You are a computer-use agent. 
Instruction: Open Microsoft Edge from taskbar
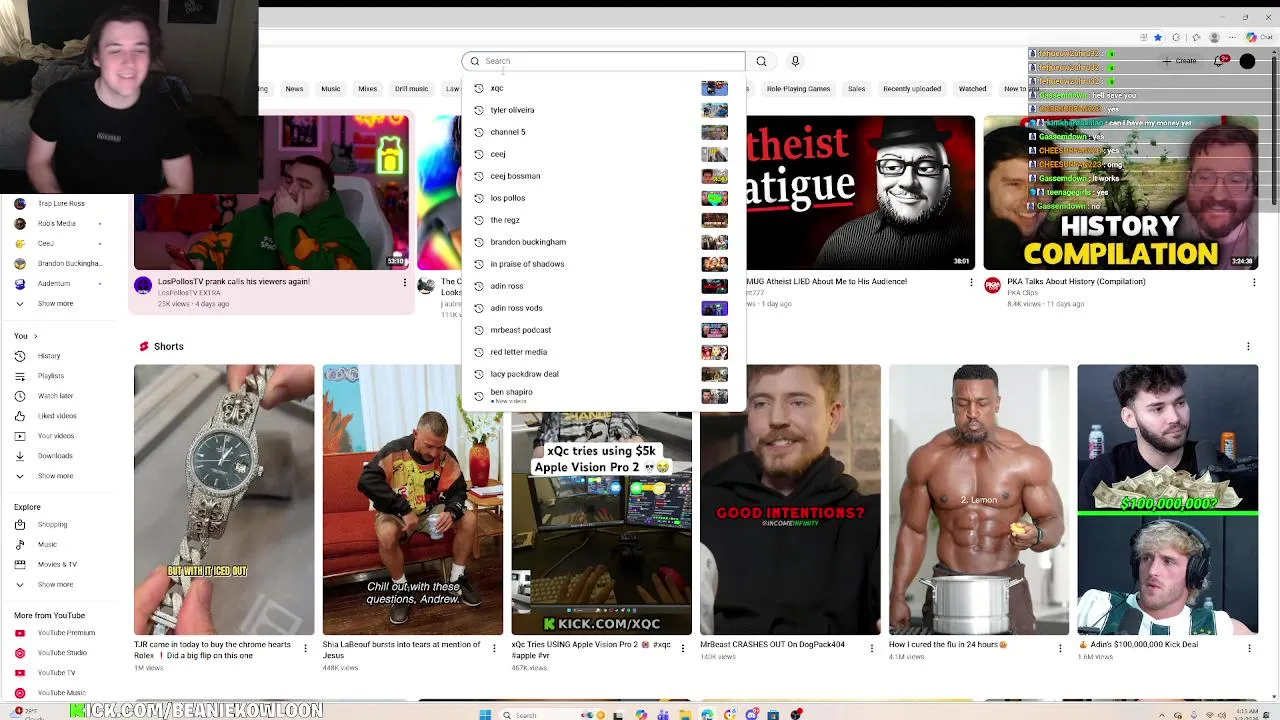[707, 714]
